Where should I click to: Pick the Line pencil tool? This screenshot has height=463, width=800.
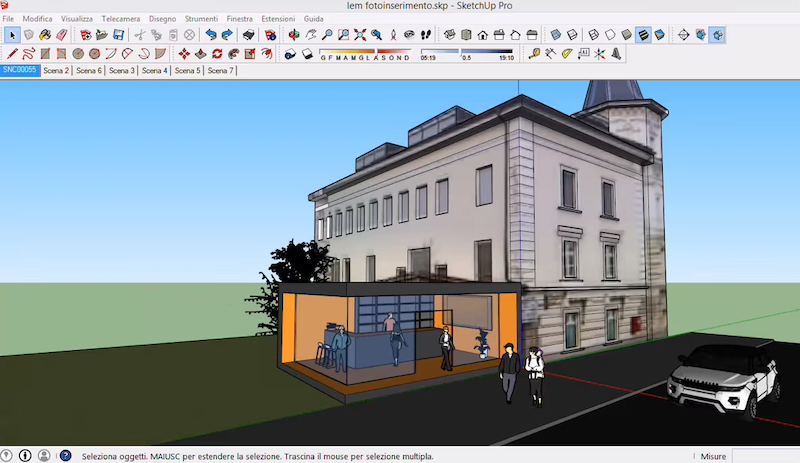[x=12, y=53]
